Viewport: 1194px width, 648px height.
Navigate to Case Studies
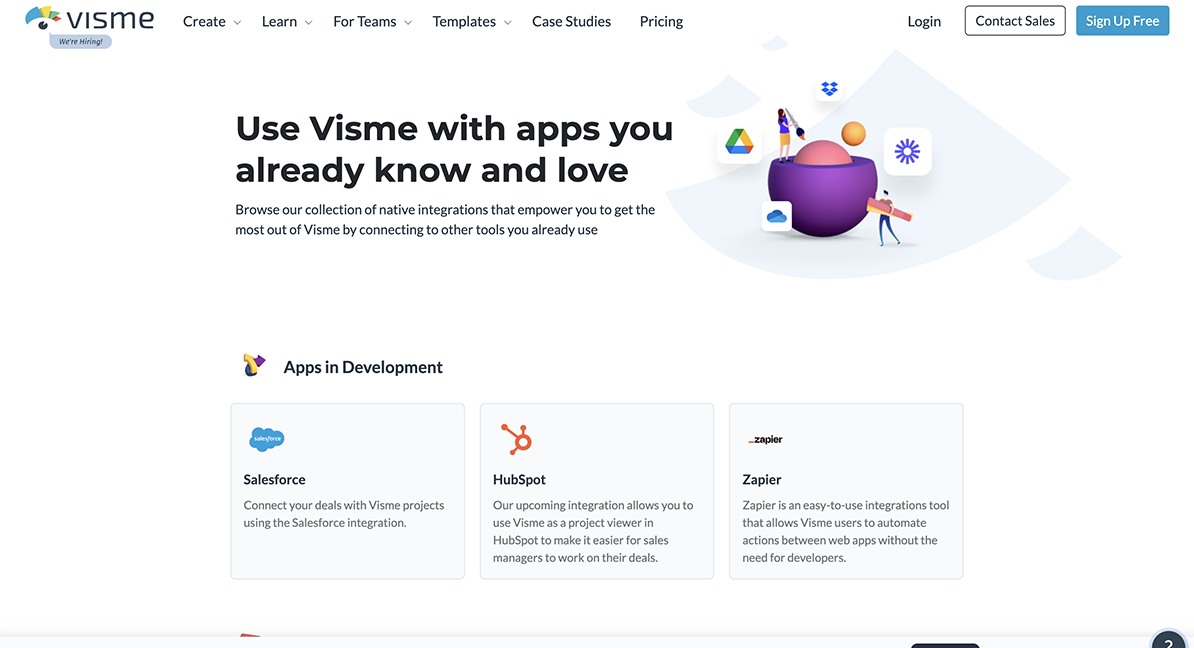571,21
